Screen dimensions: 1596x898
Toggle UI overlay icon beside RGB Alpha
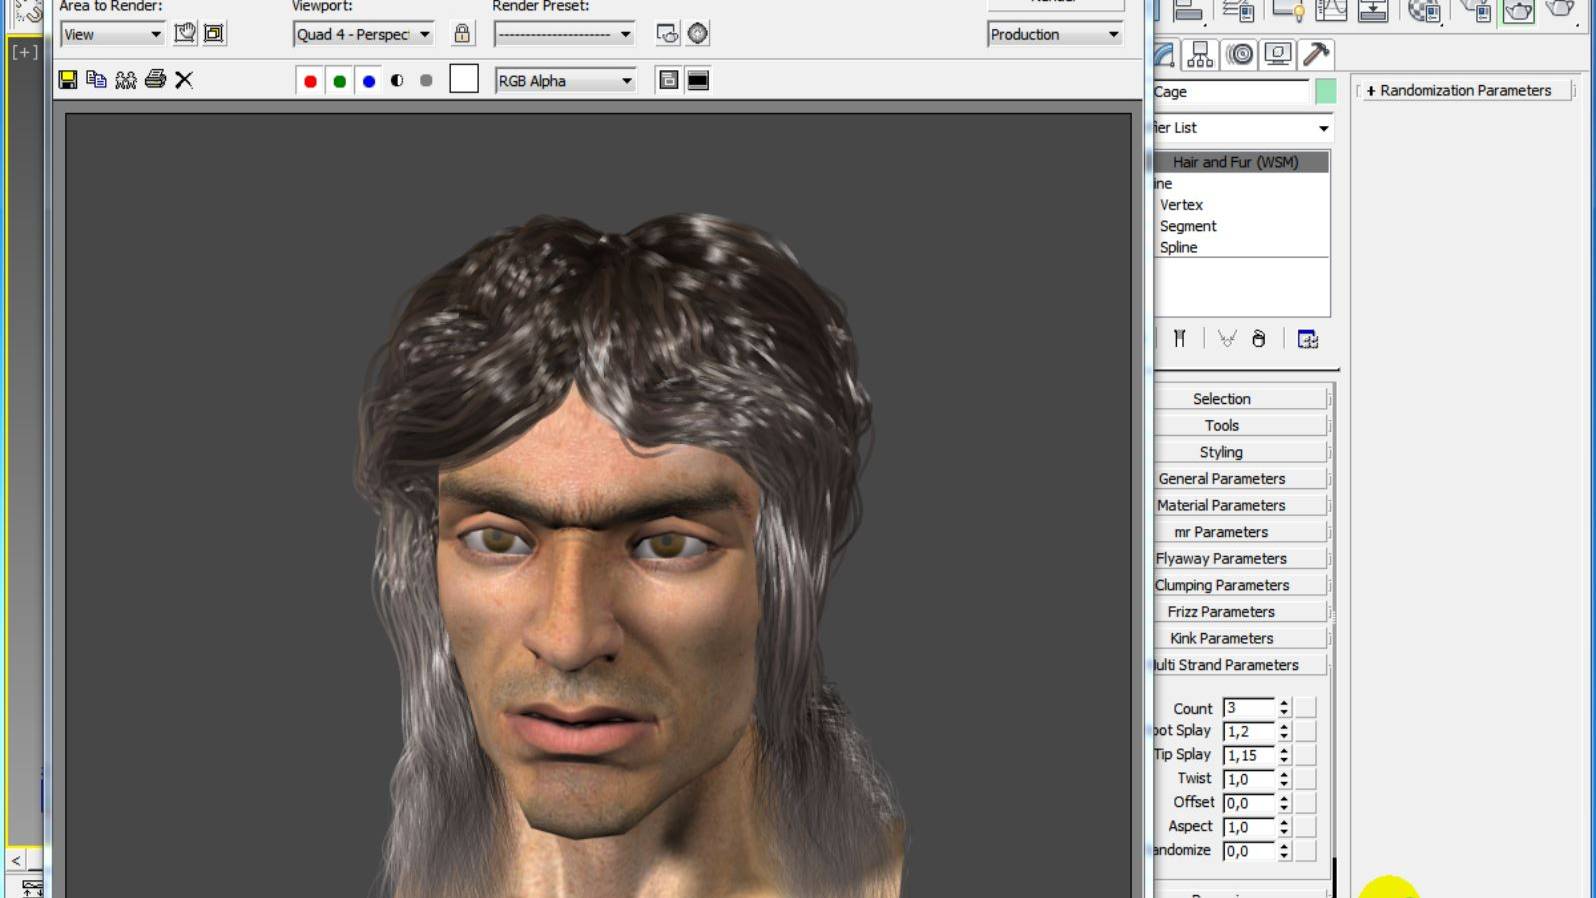pyautogui.click(x=669, y=81)
